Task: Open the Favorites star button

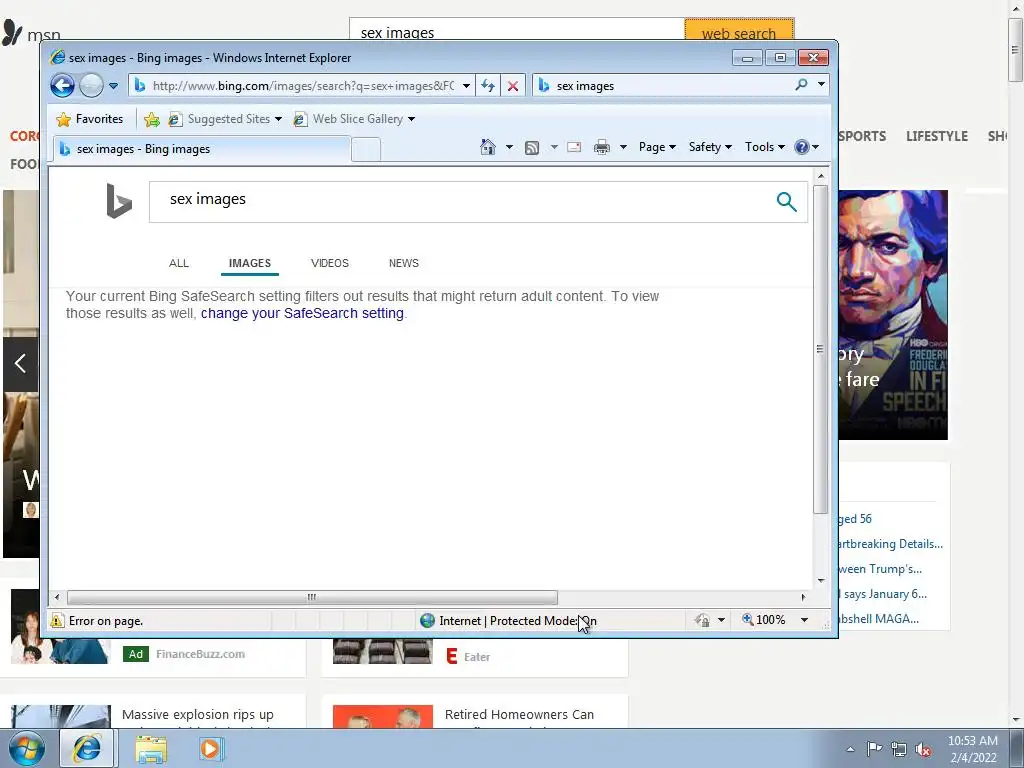Action: (x=89, y=119)
